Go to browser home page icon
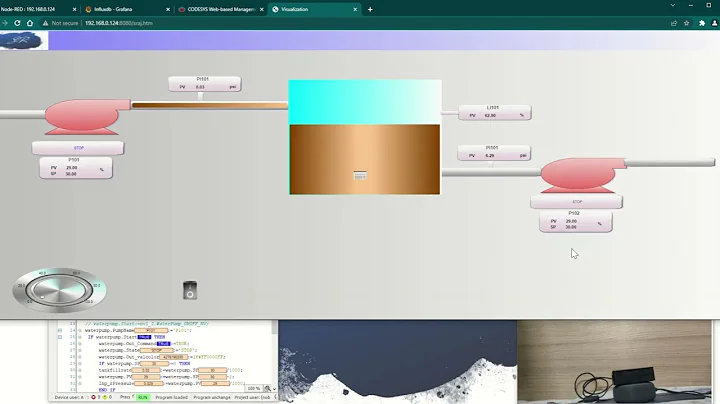 (30, 23)
